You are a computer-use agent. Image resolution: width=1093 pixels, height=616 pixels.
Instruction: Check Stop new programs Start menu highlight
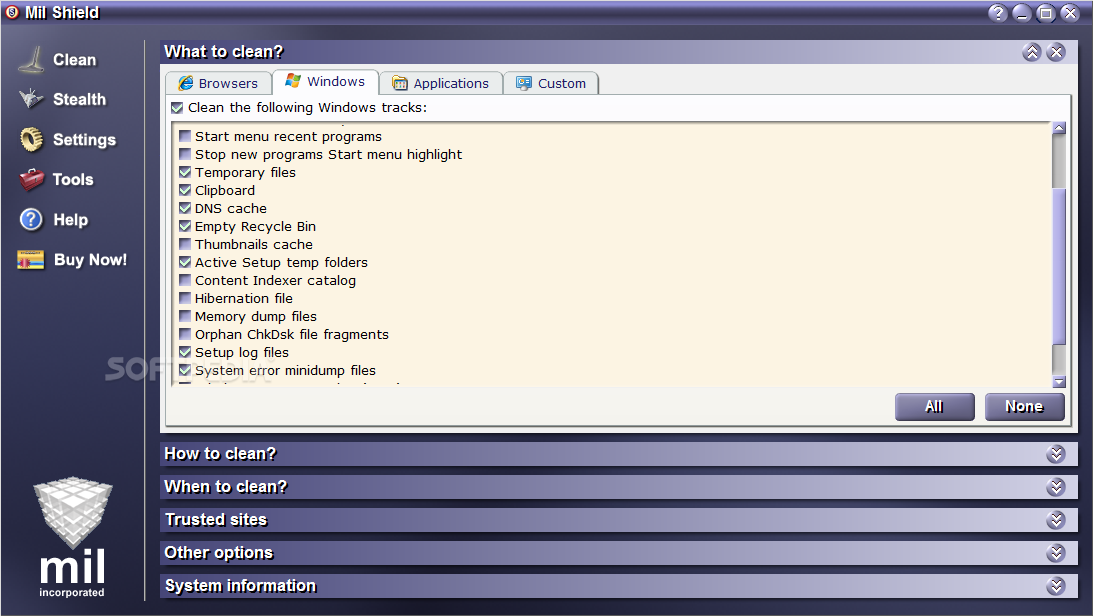185,154
